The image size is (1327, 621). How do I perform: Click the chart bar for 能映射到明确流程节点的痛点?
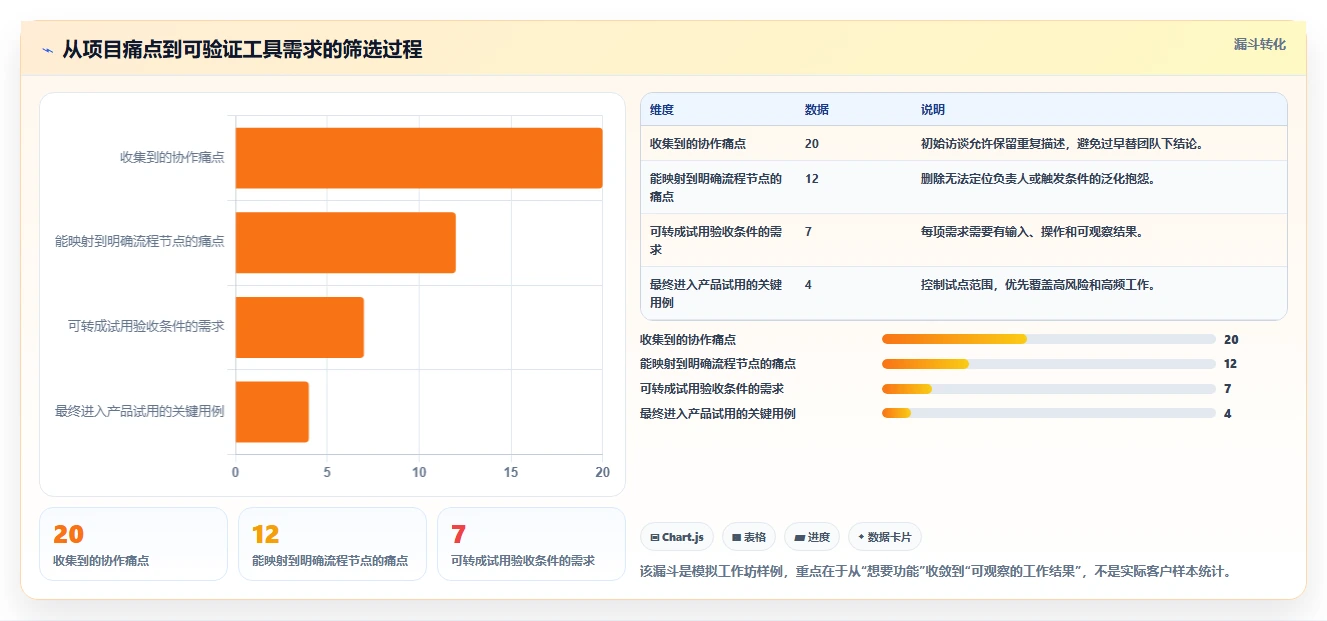(346, 242)
